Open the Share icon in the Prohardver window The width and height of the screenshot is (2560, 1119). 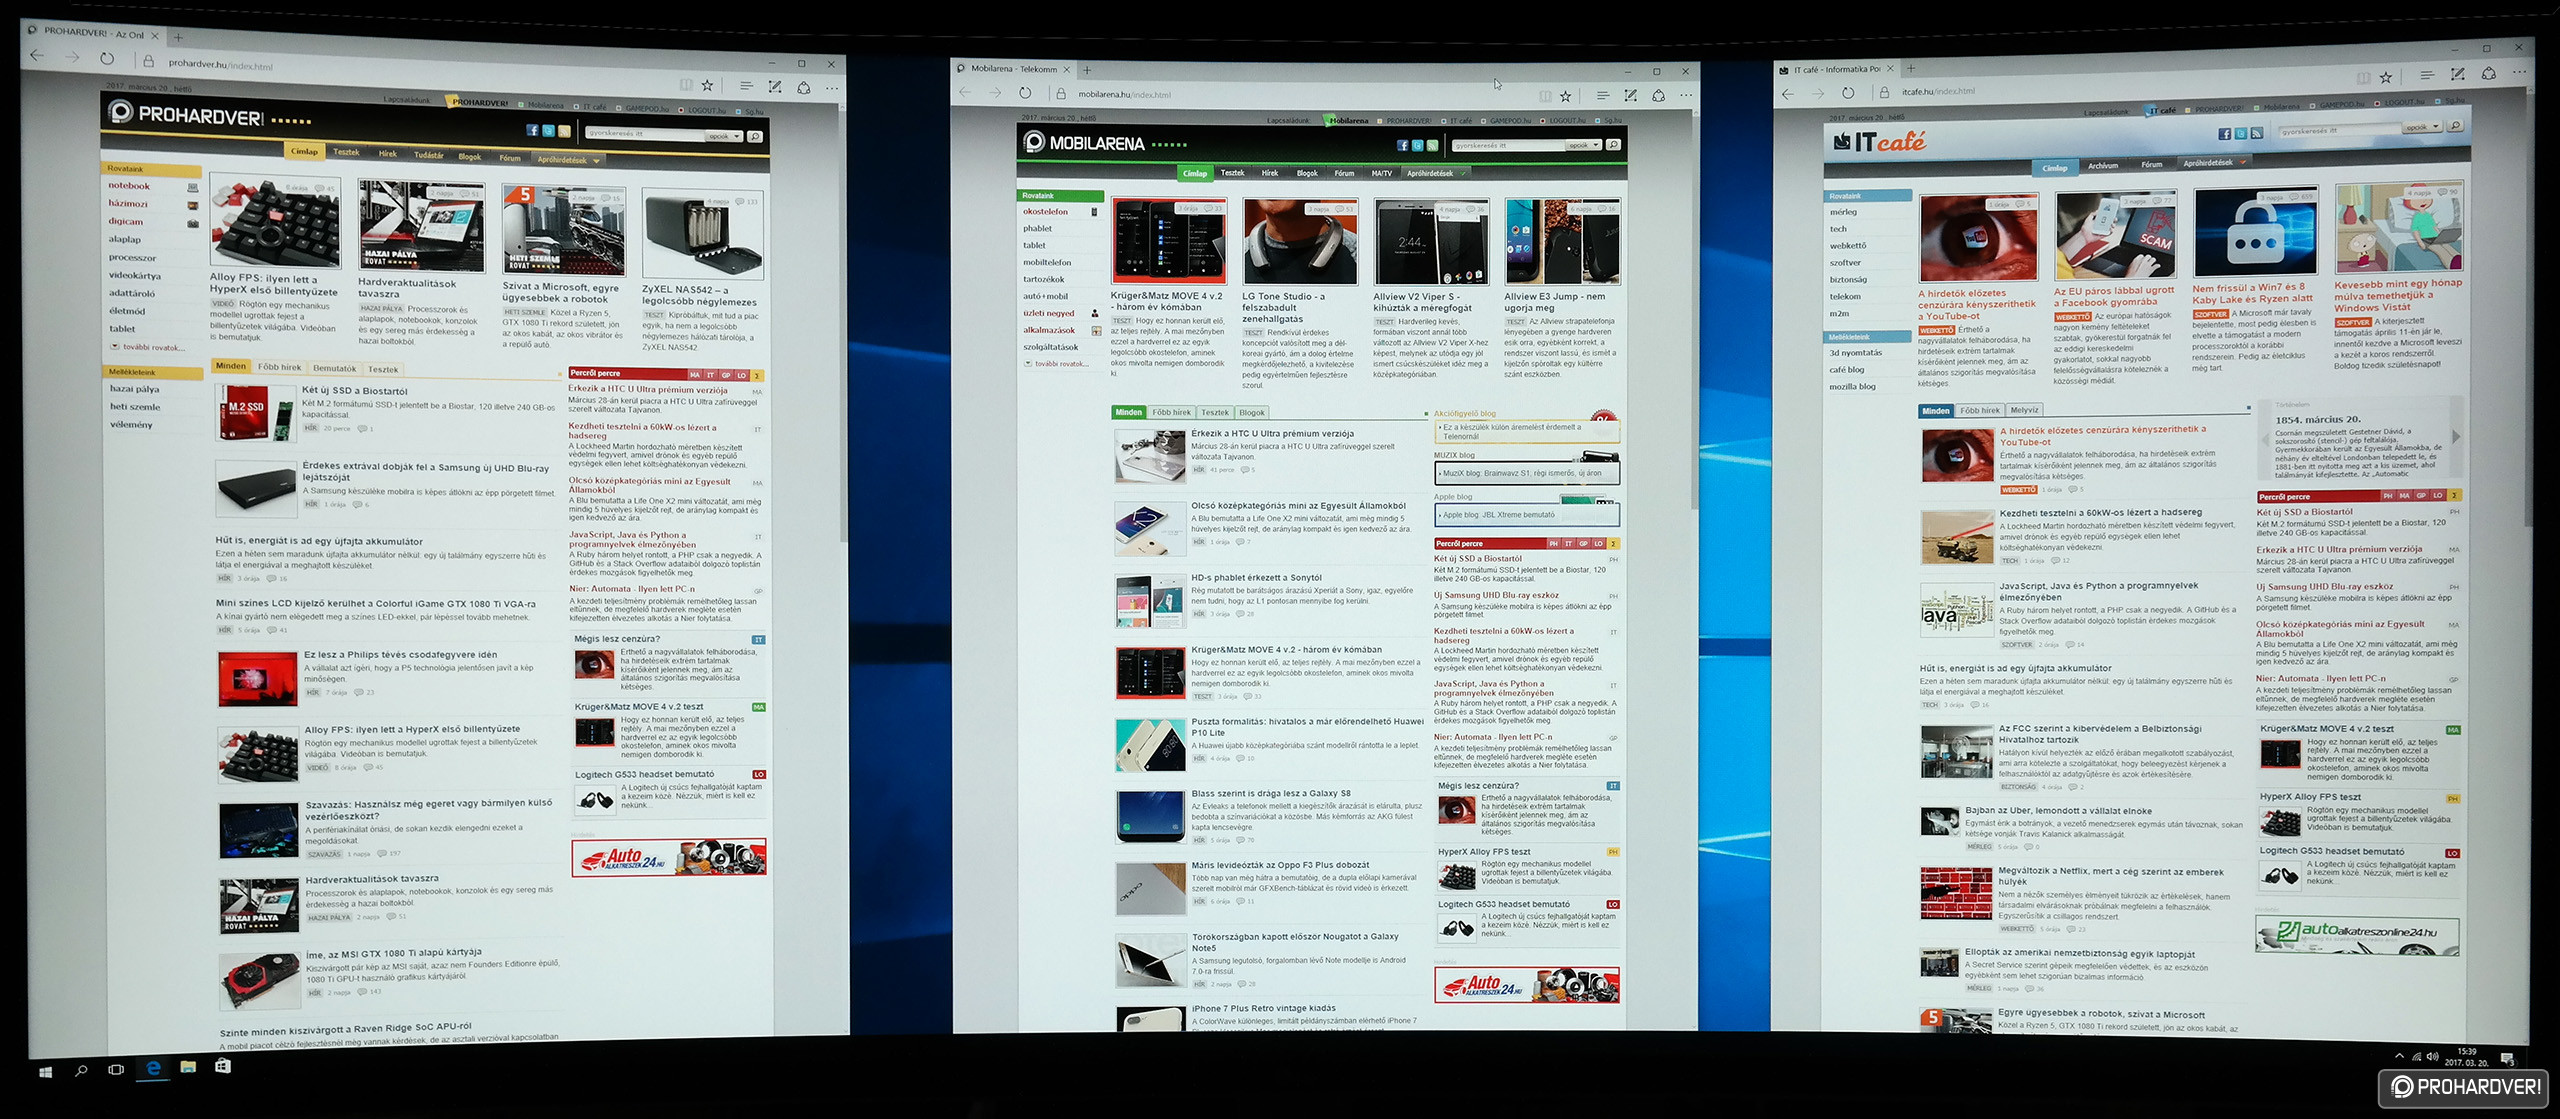click(x=804, y=88)
